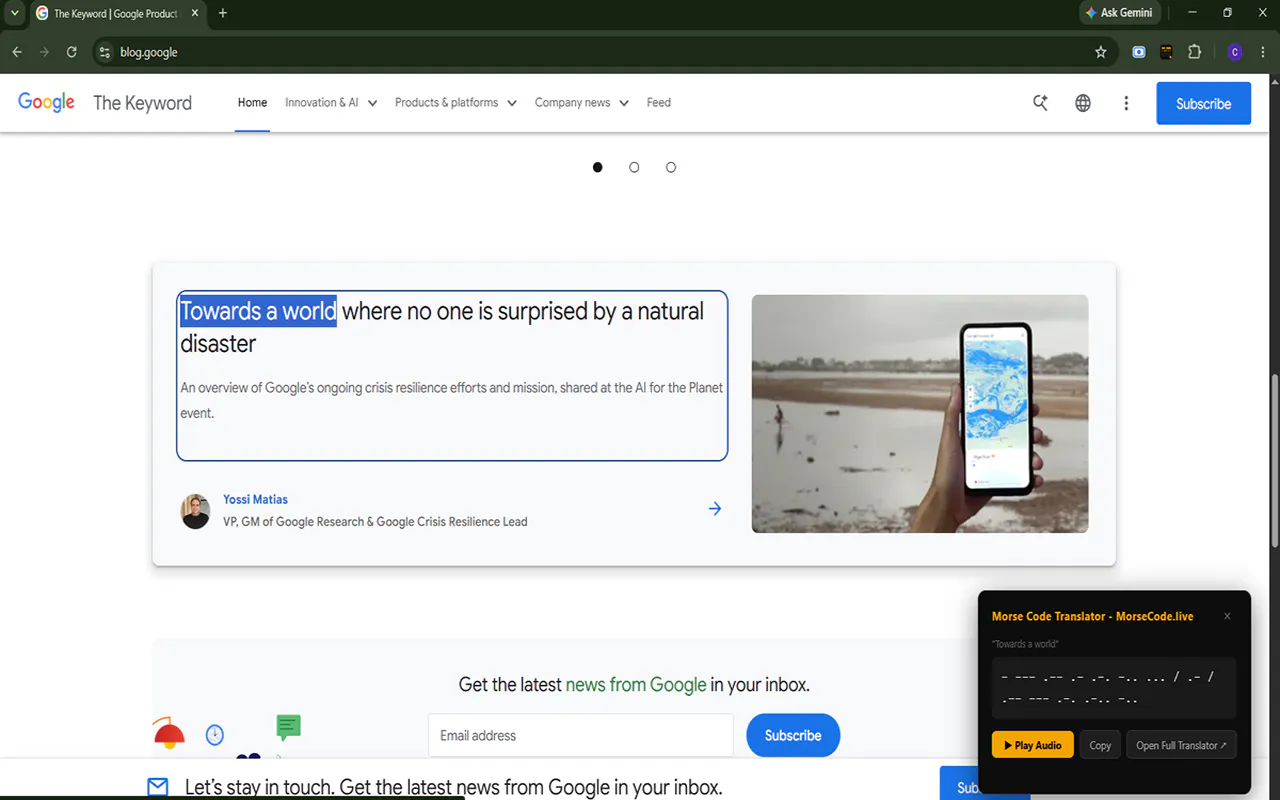The height and width of the screenshot is (800, 1280).
Task: View site information icon in address bar
Action: point(105,52)
